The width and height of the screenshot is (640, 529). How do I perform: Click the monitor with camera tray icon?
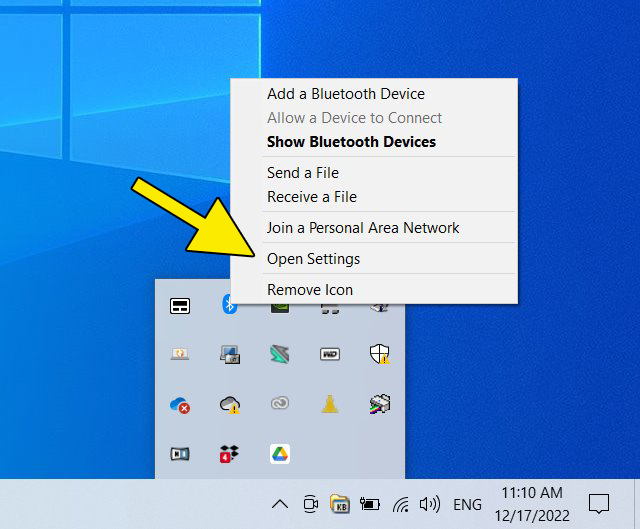(x=230, y=354)
